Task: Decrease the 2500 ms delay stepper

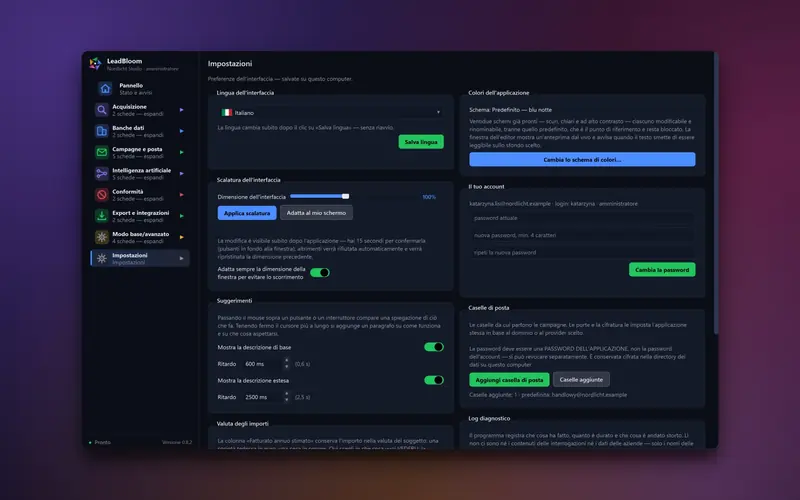Action: 286,401
